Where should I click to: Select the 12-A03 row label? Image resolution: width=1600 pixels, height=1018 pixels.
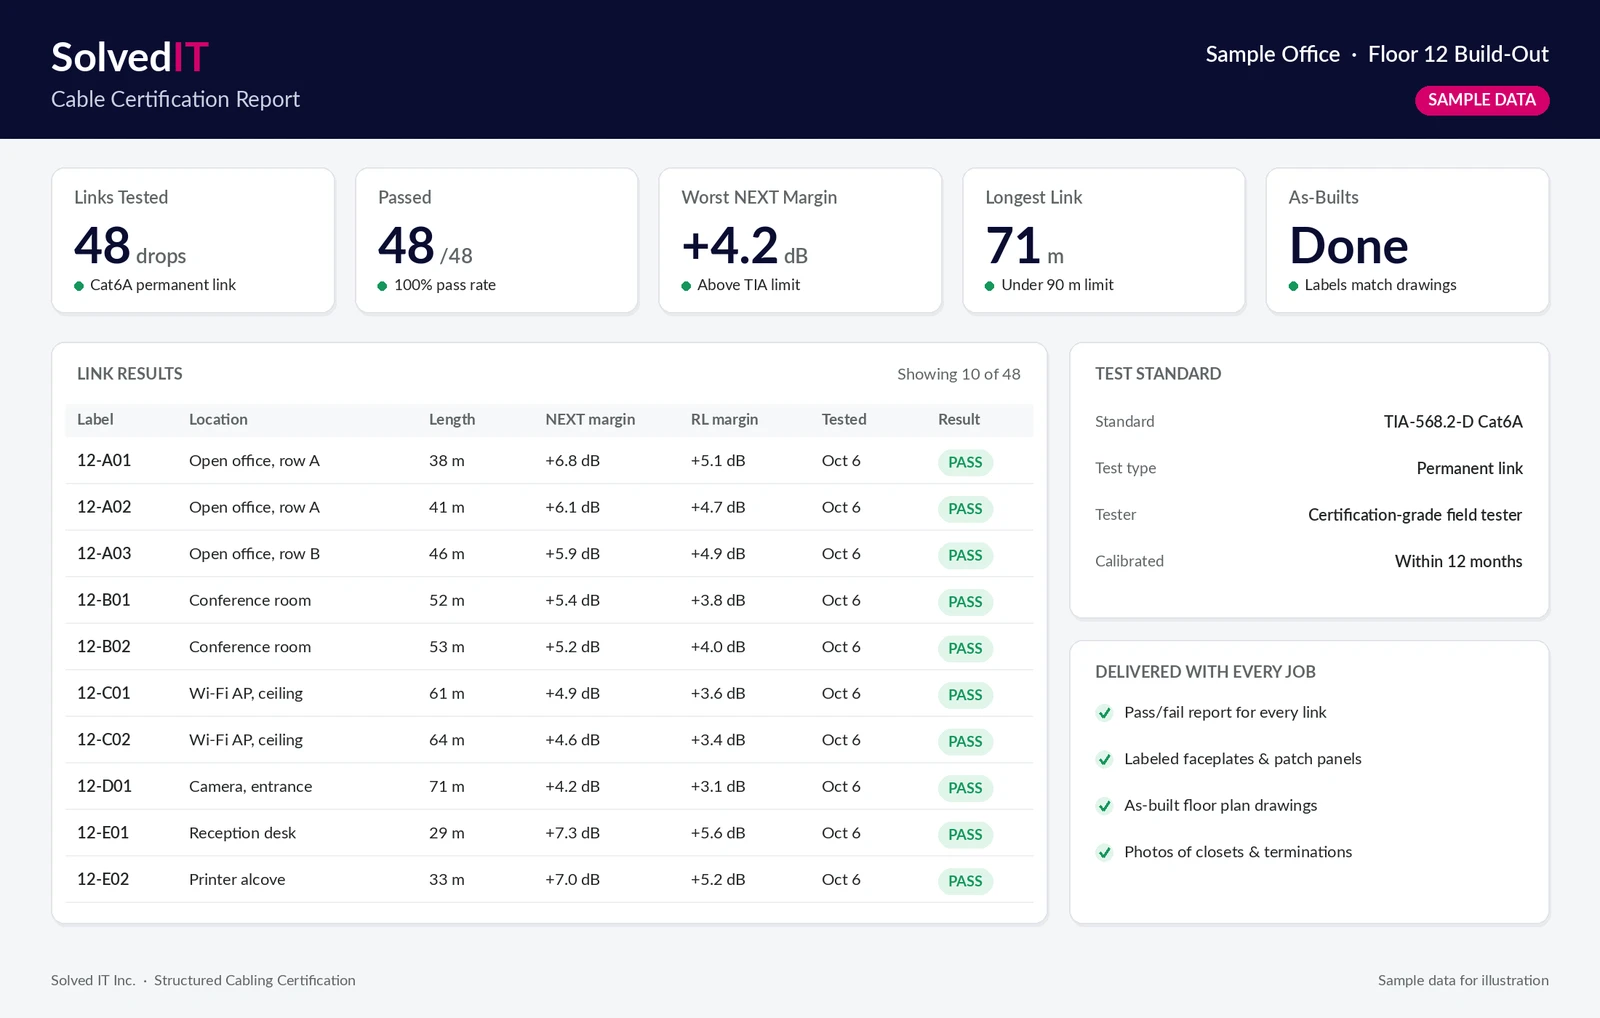point(104,554)
